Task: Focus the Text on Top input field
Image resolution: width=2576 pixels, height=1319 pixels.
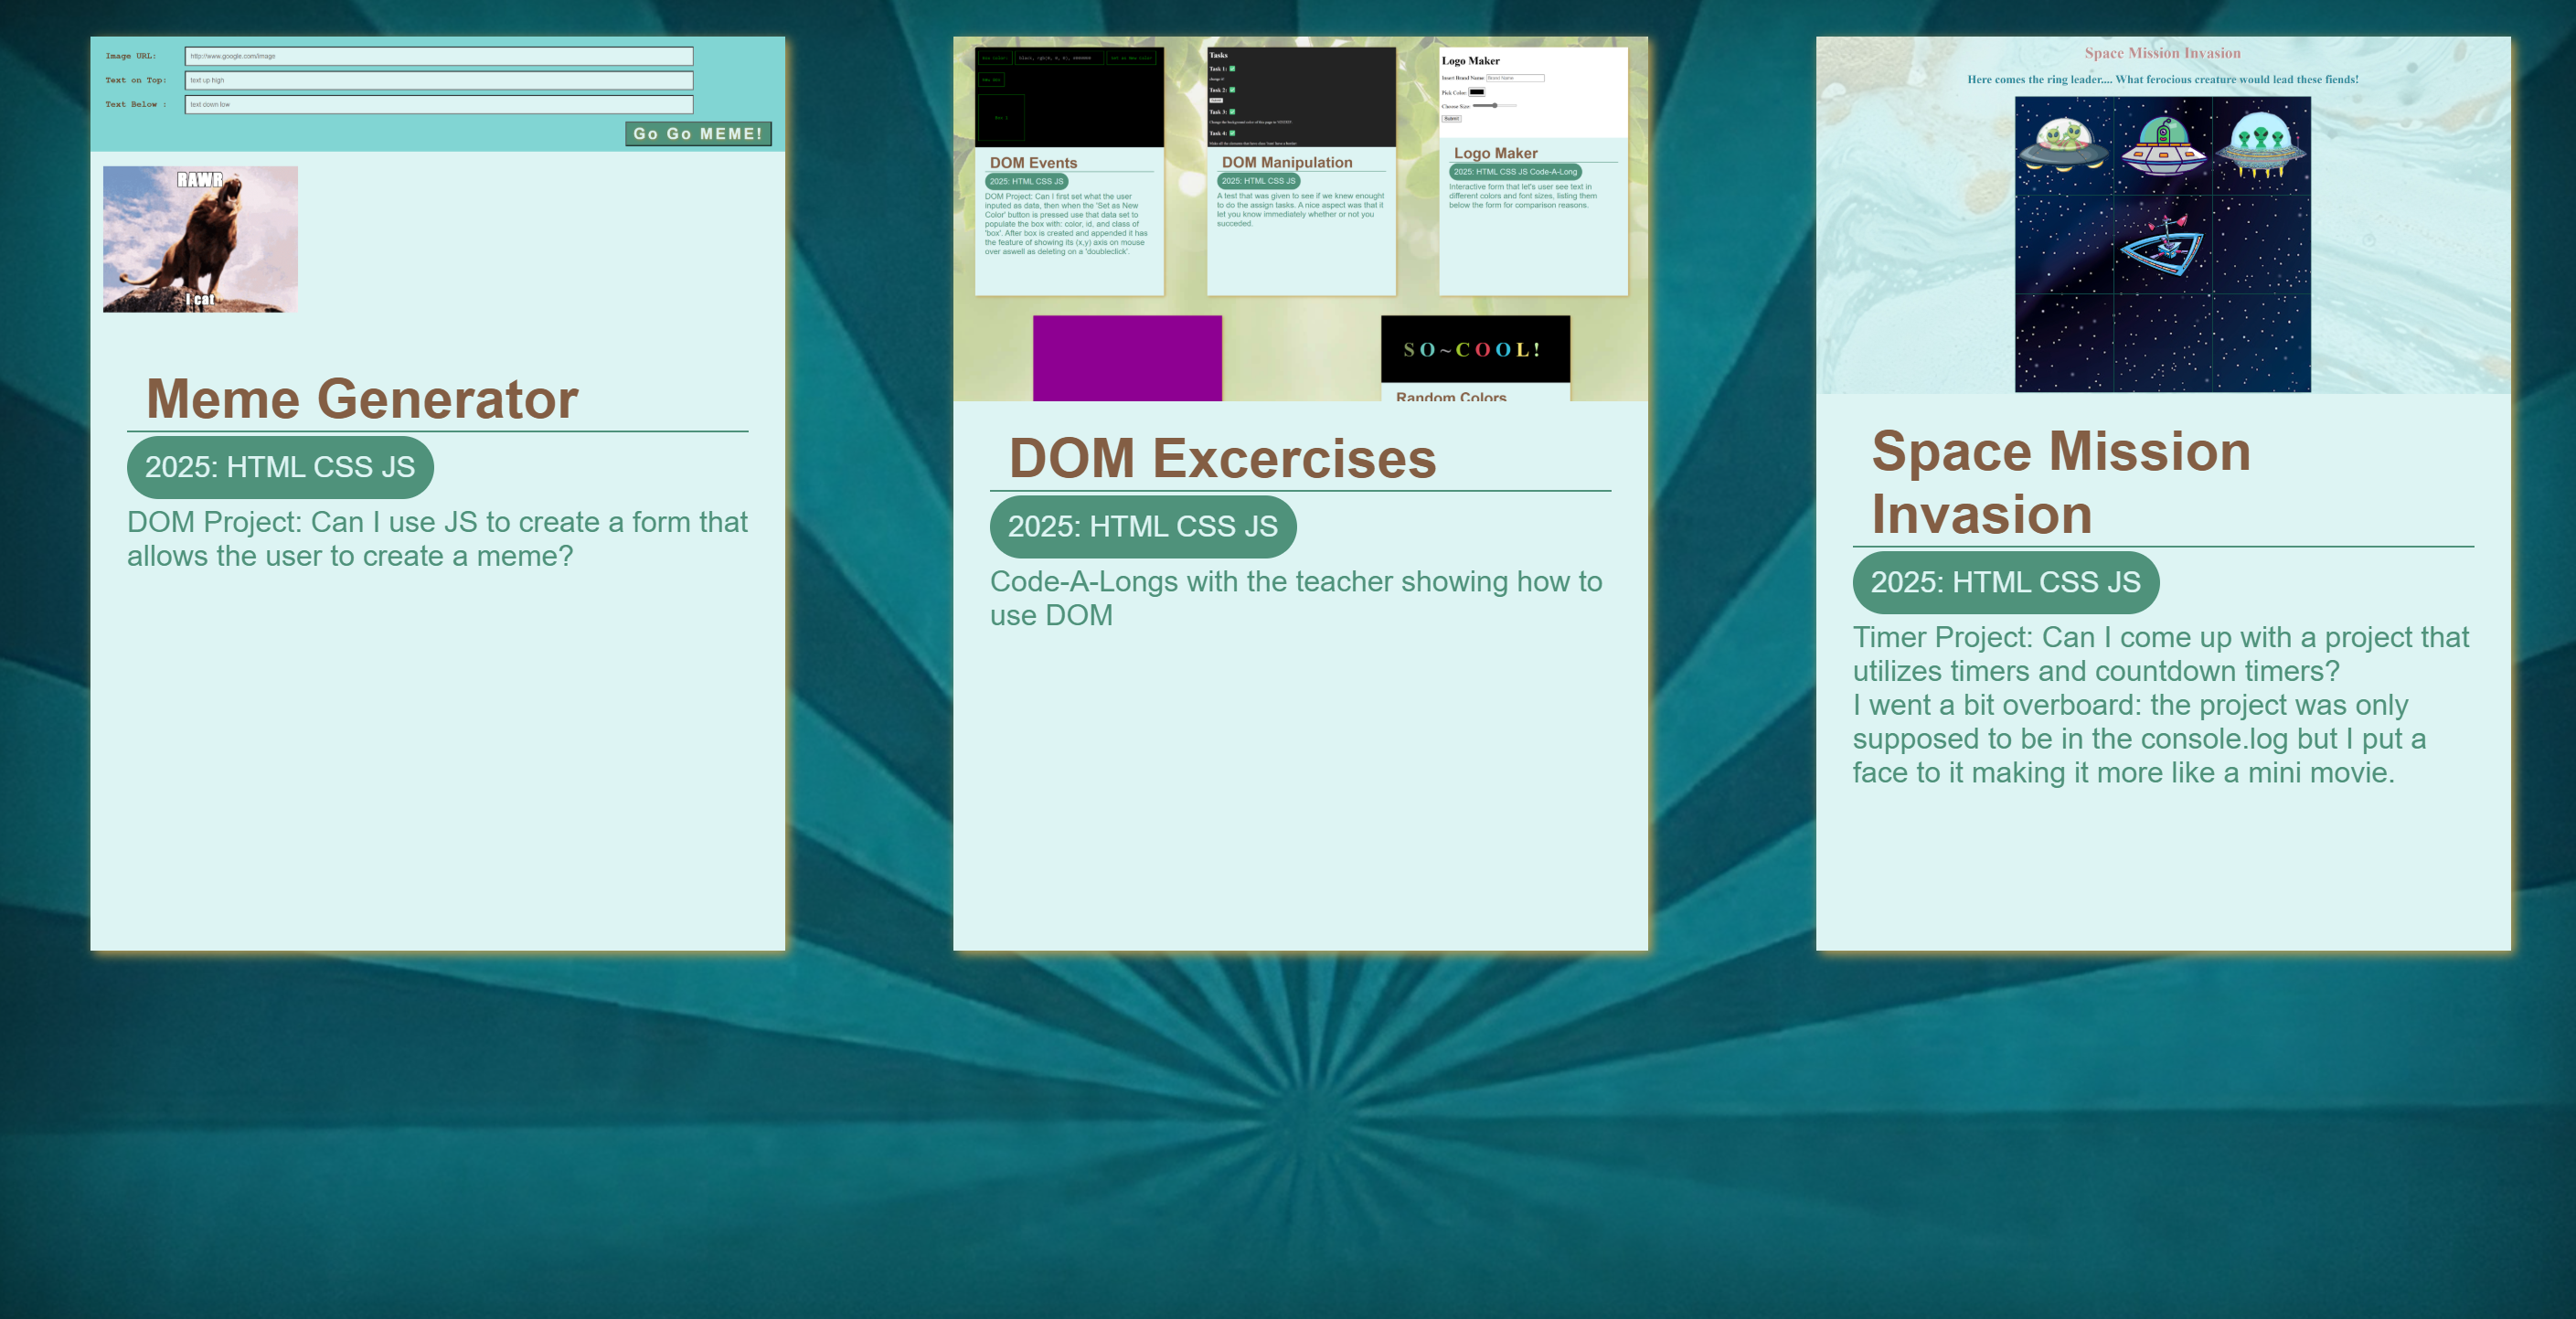Action: pyautogui.click(x=438, y=80)
